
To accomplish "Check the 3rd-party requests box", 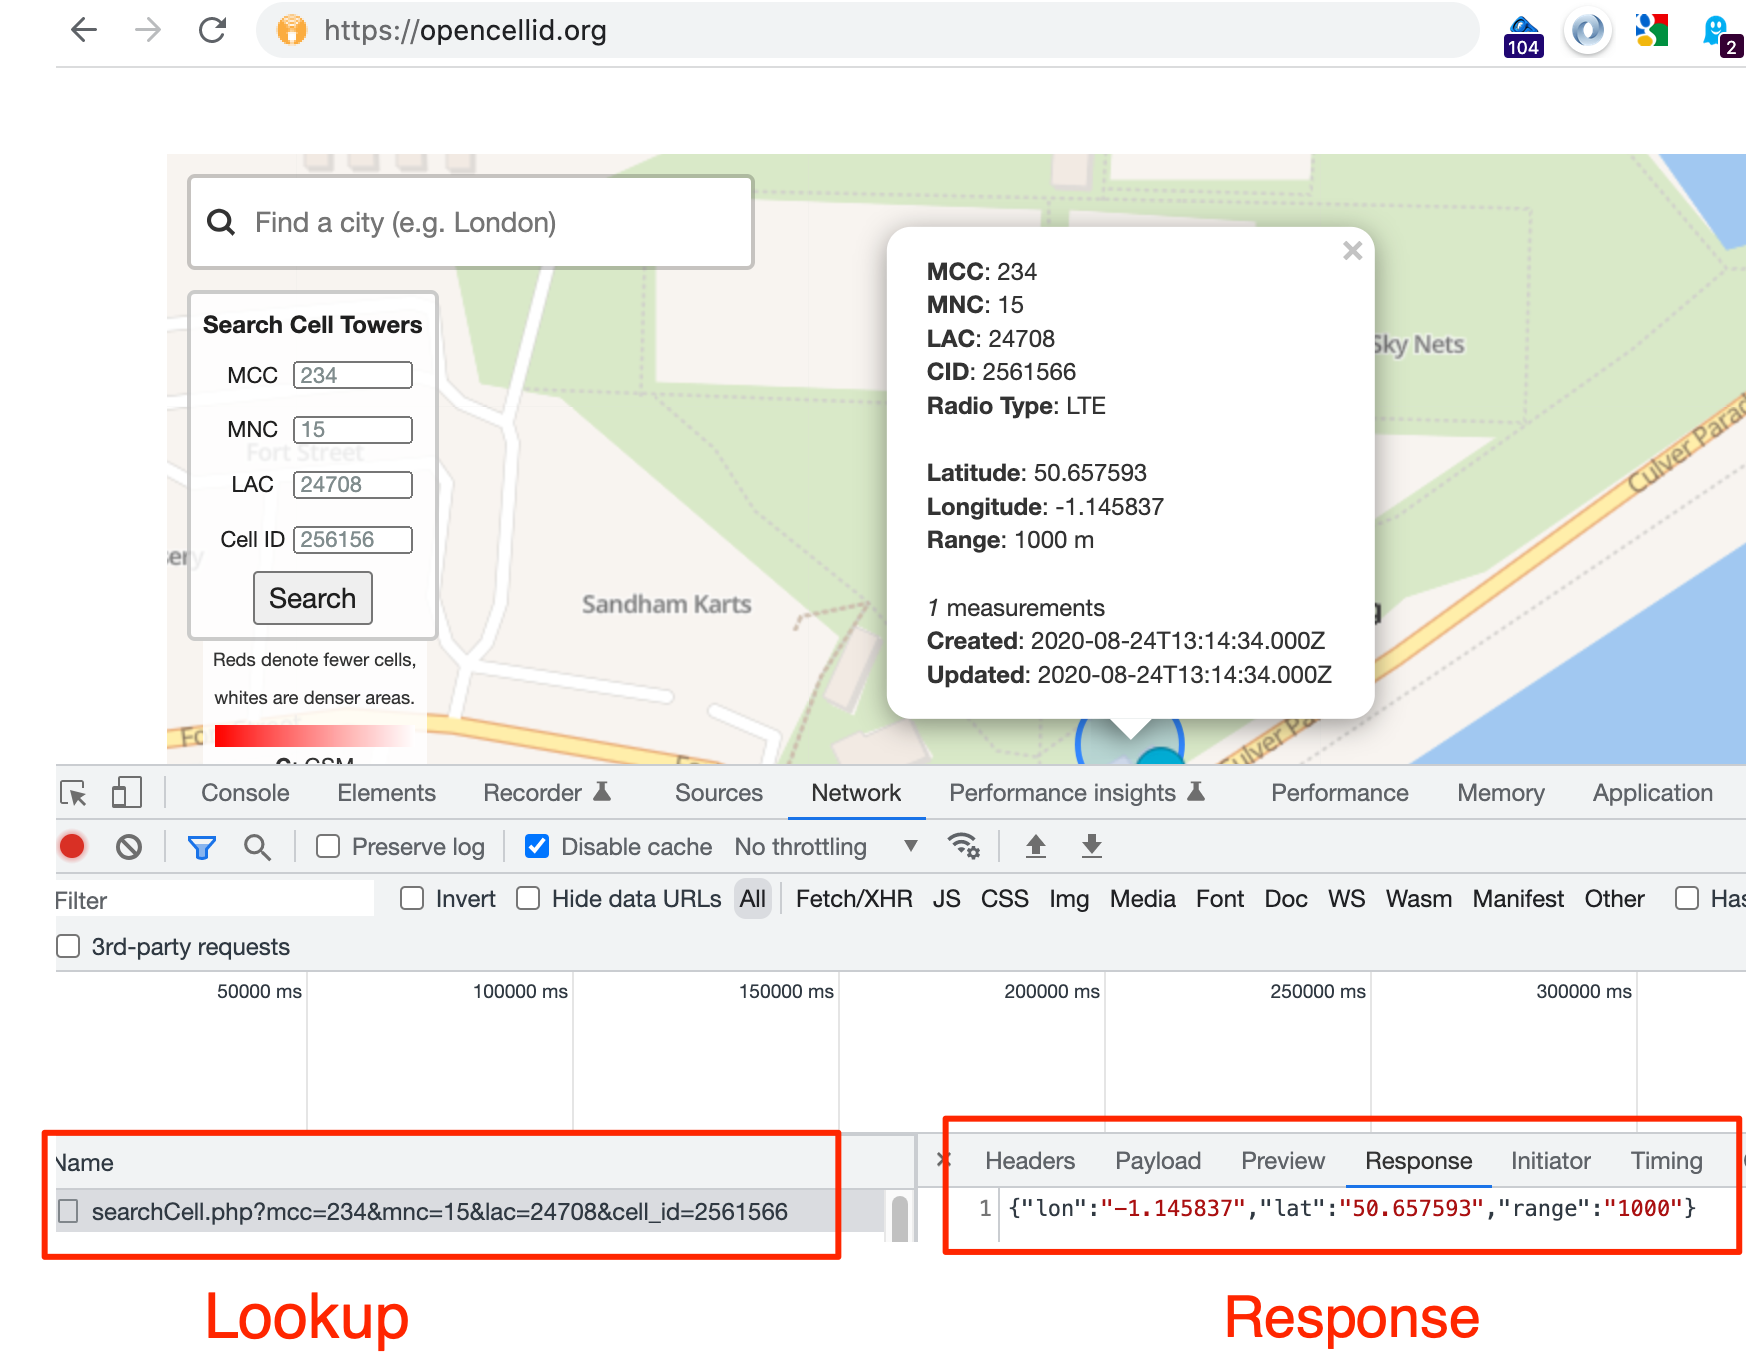I will [67, 945].
